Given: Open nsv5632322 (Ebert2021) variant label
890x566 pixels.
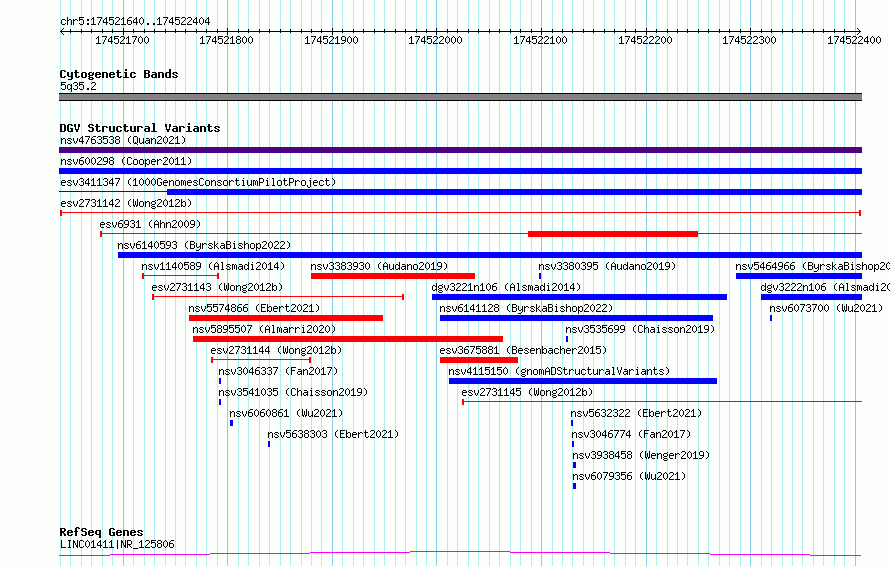Looking at the screenshot, I should click(636, 413).
